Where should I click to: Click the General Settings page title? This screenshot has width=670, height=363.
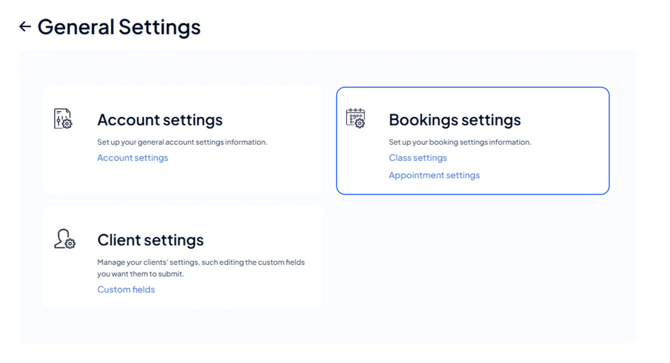(119, 27)
